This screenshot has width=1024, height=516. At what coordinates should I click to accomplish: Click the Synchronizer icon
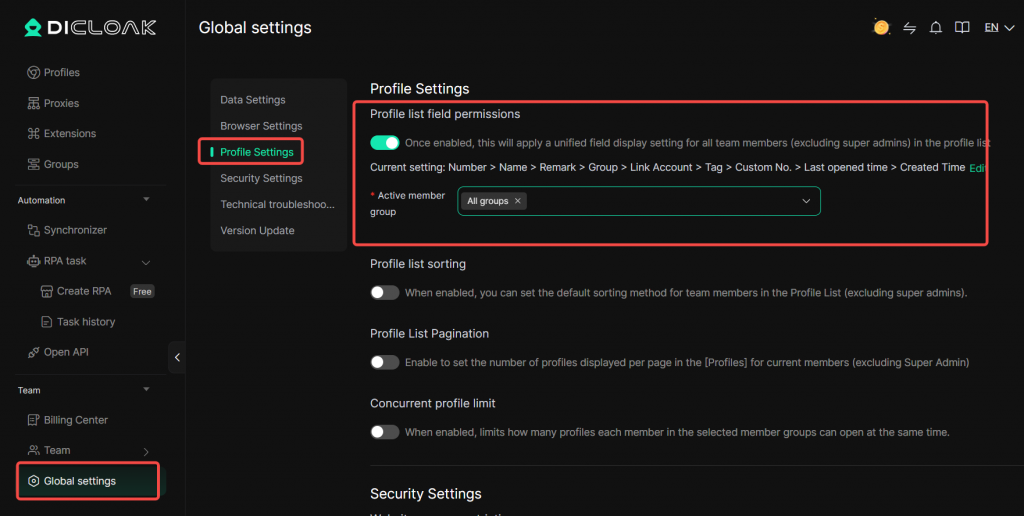pyautogui.click(x=33, y=230)
